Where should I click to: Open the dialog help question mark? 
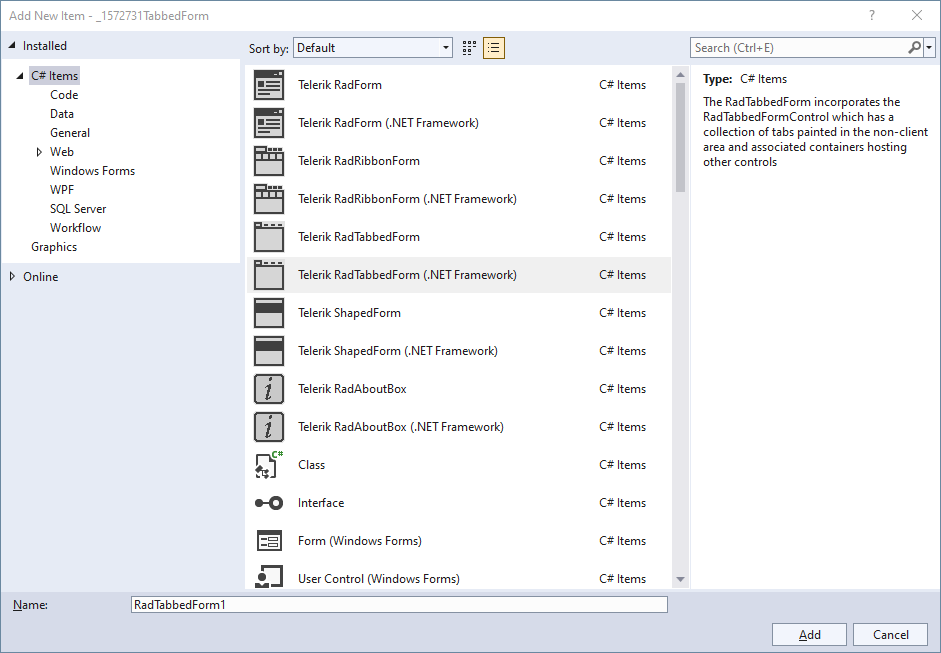click(872, 16)
